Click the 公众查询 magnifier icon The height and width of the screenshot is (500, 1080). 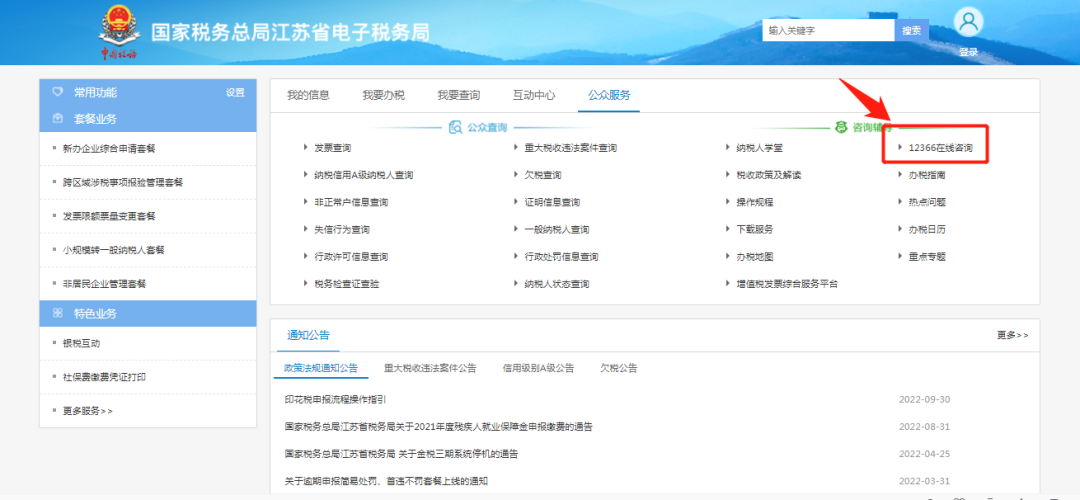(x=455, y=127)
